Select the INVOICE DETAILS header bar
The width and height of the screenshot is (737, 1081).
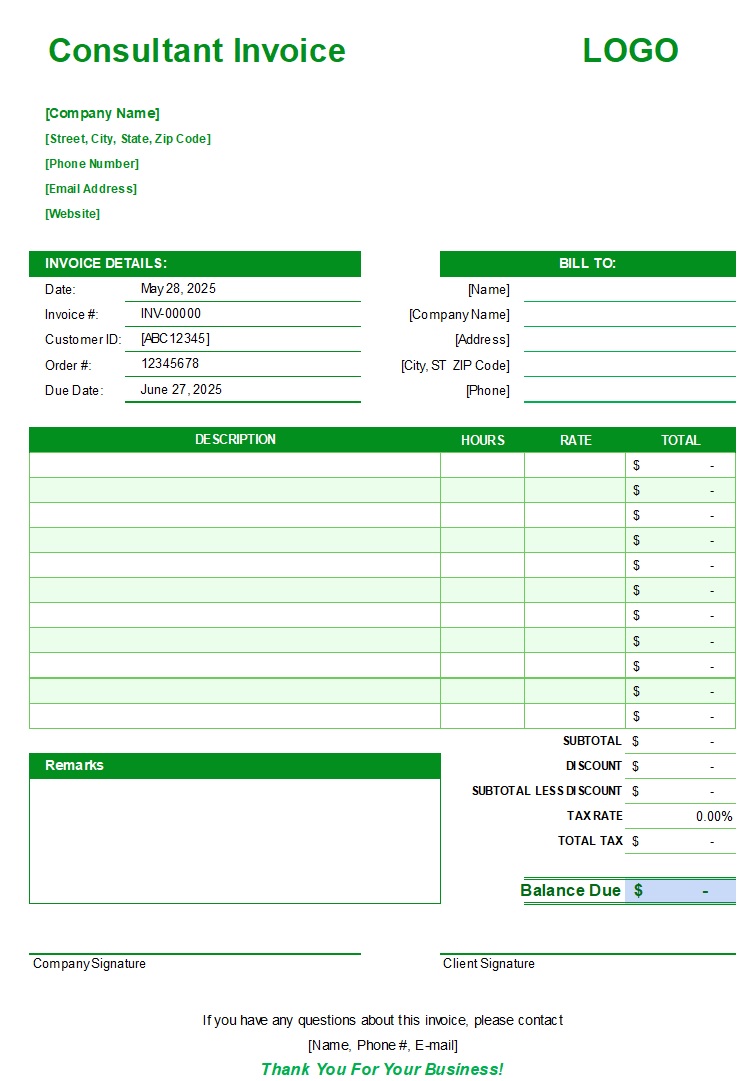pos(194,263)
